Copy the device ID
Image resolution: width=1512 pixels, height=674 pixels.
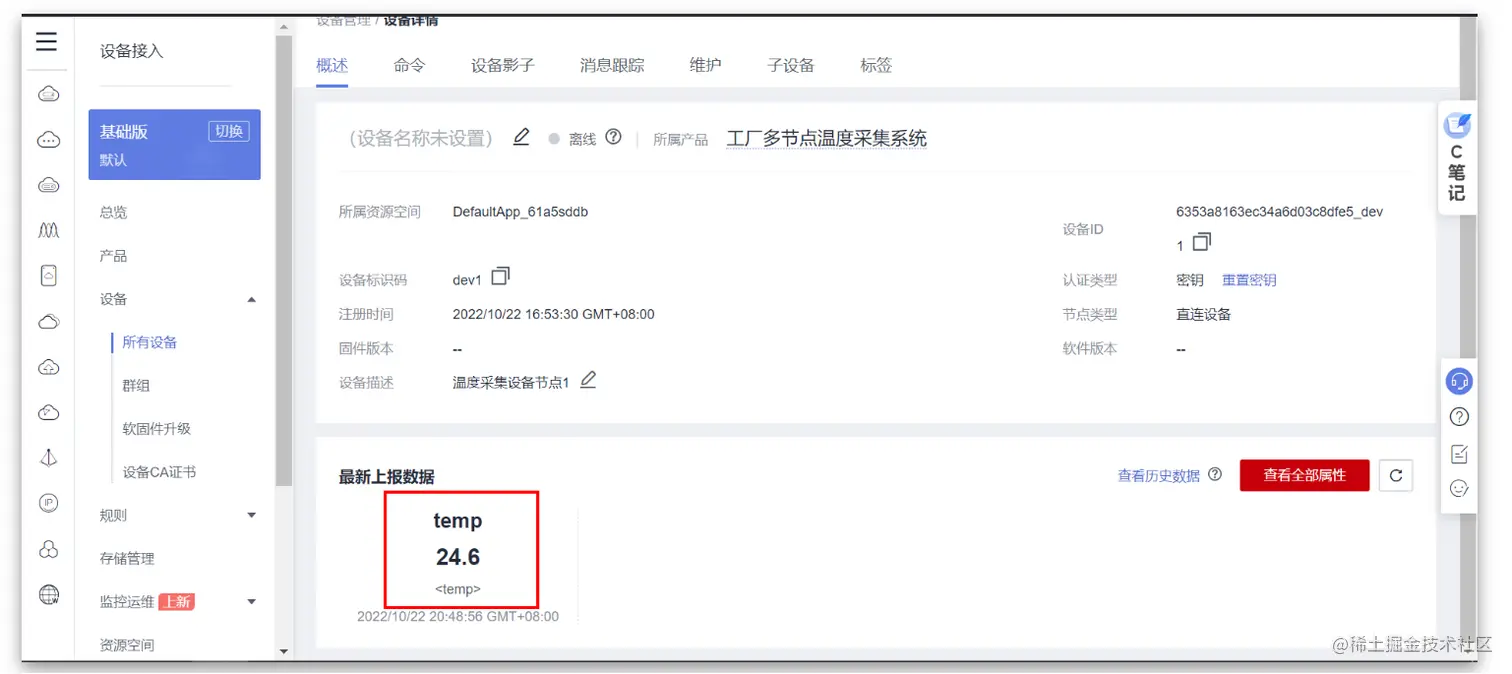coord(1202,241)
